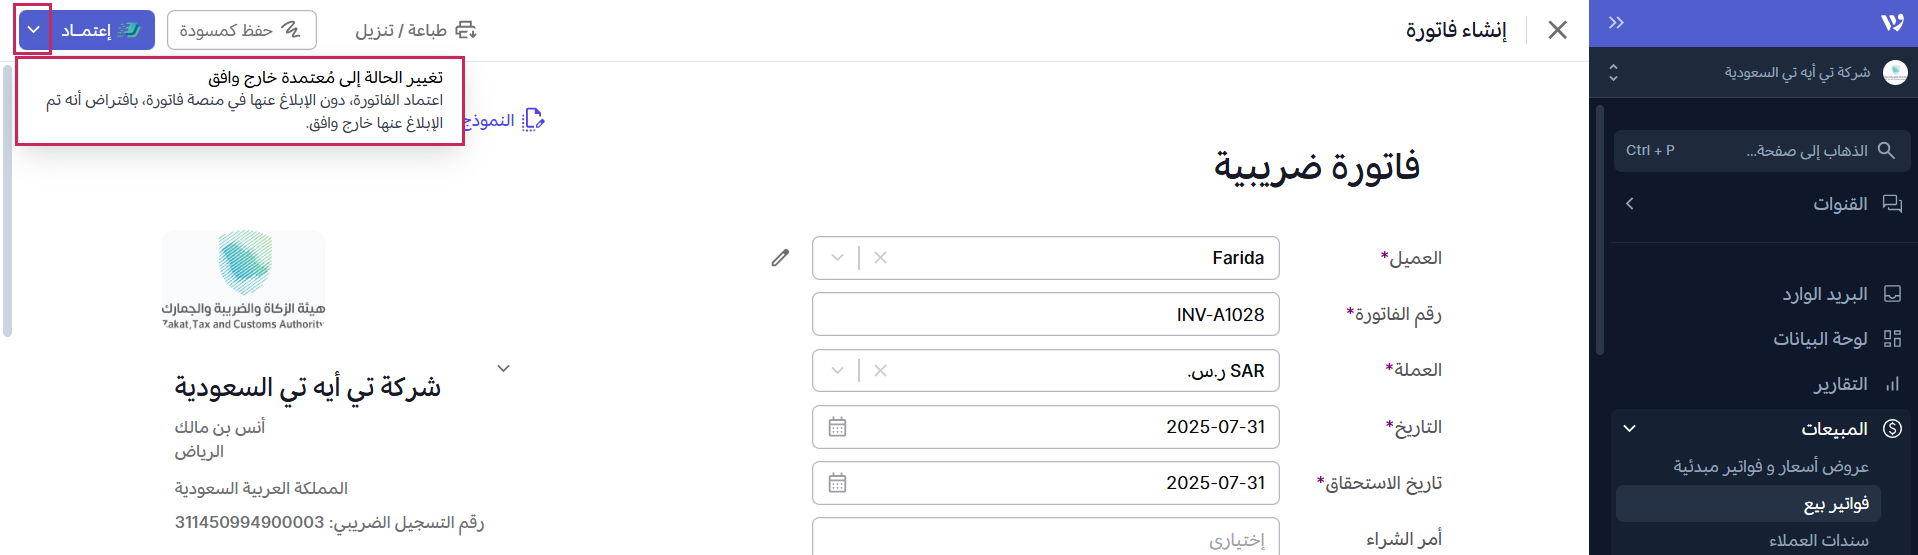Viewport: 1918px width, 555px height.
Task: Click the pencil edit icon beside customer field
Action: (780, 258)
